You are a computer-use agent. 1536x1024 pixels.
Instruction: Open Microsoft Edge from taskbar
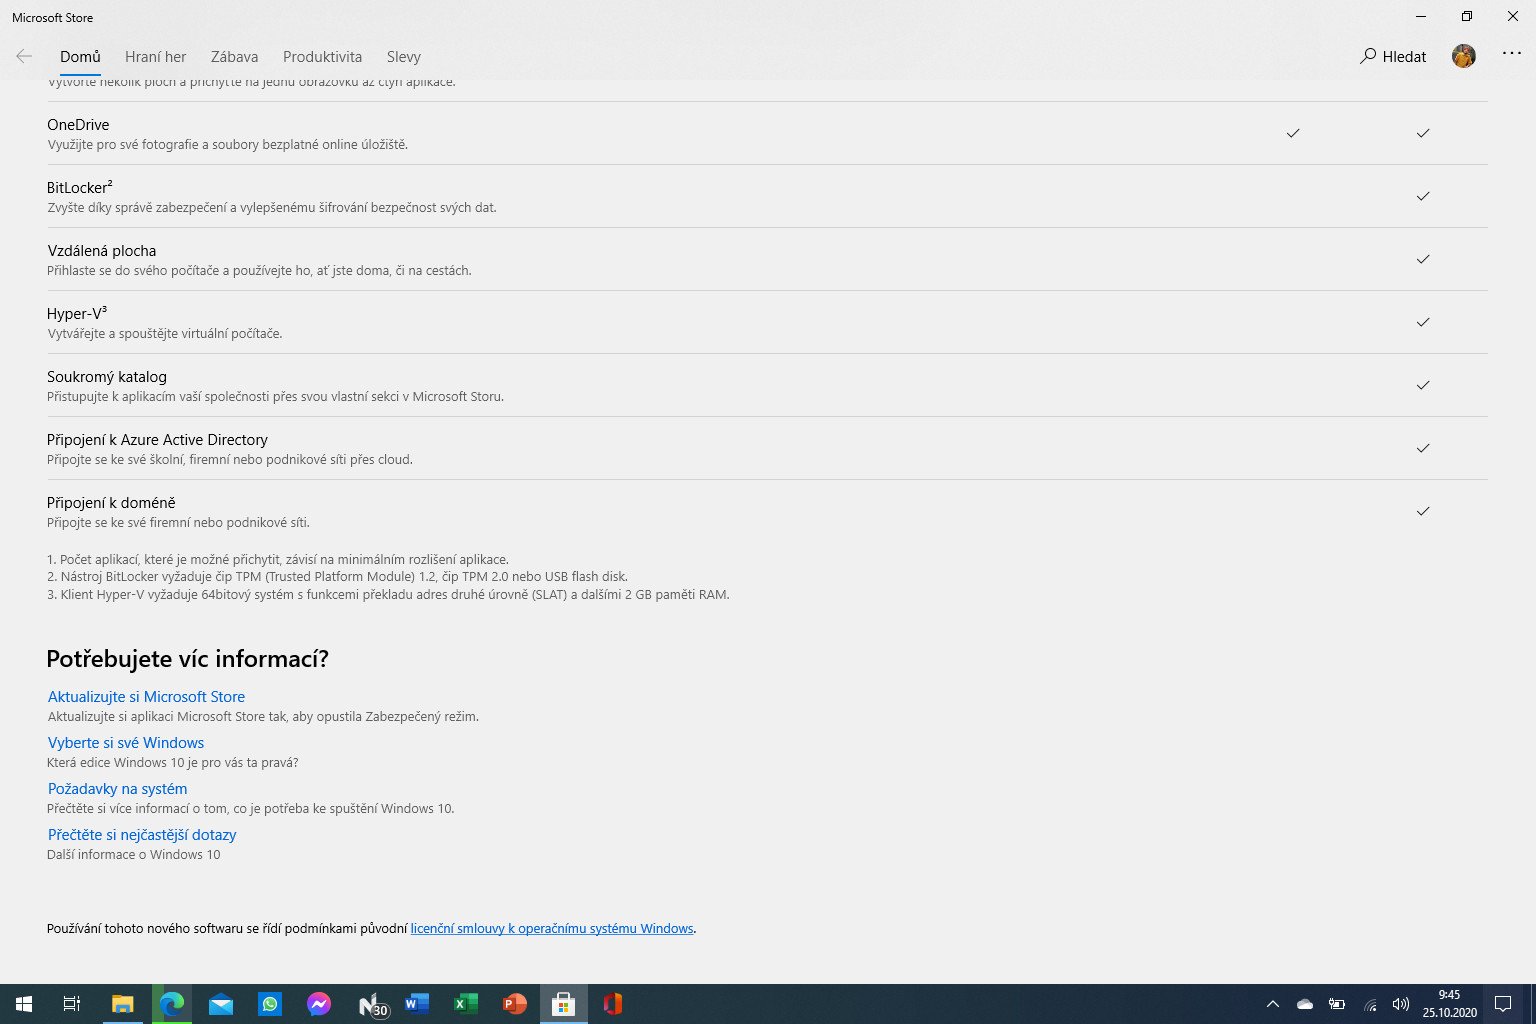coord(172,1004)
